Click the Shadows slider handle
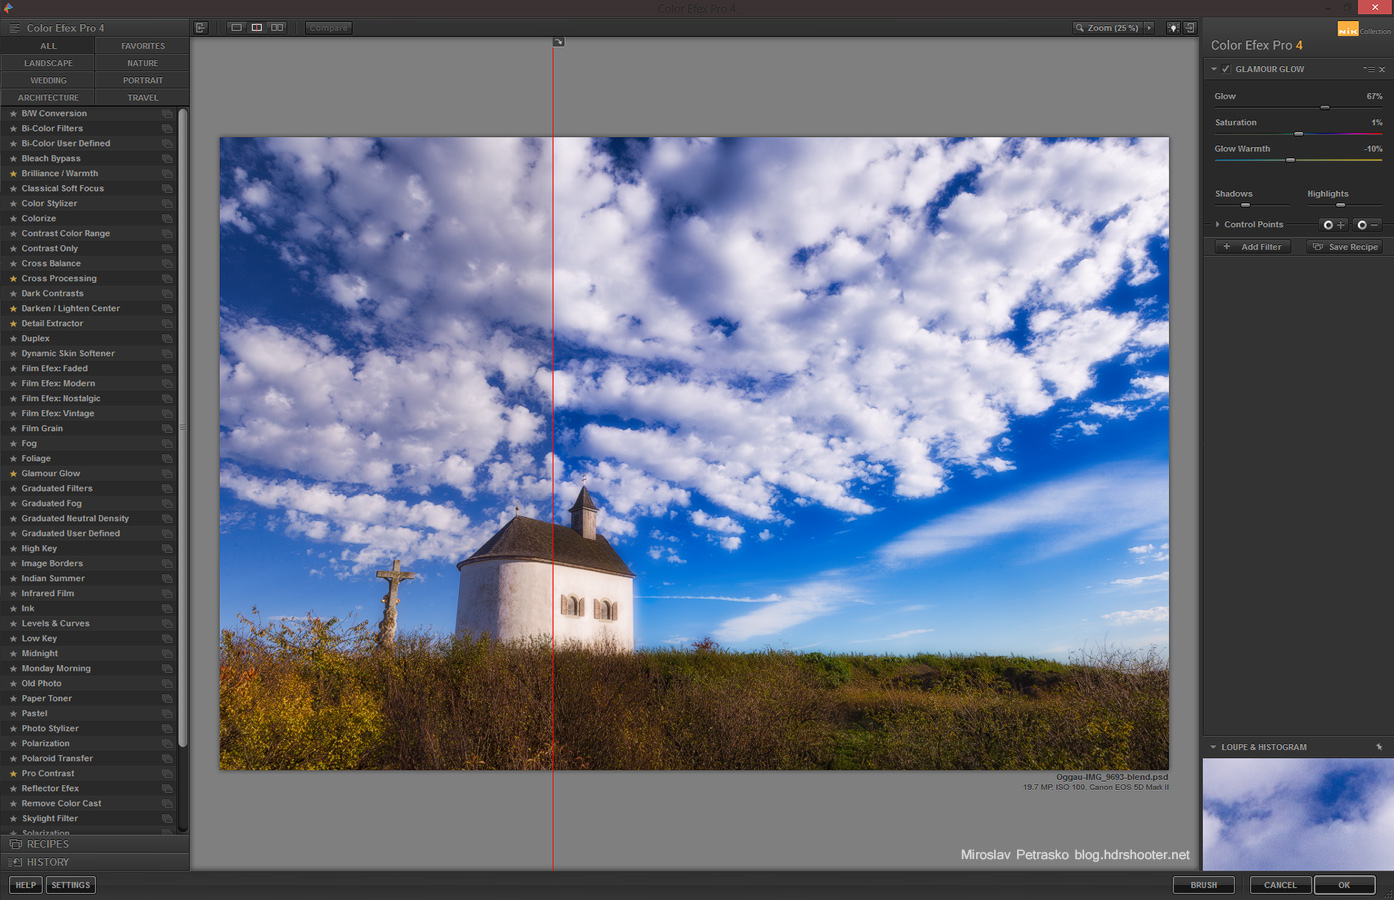Viewport: 1394px width, 900px height. pos(1245,204)
